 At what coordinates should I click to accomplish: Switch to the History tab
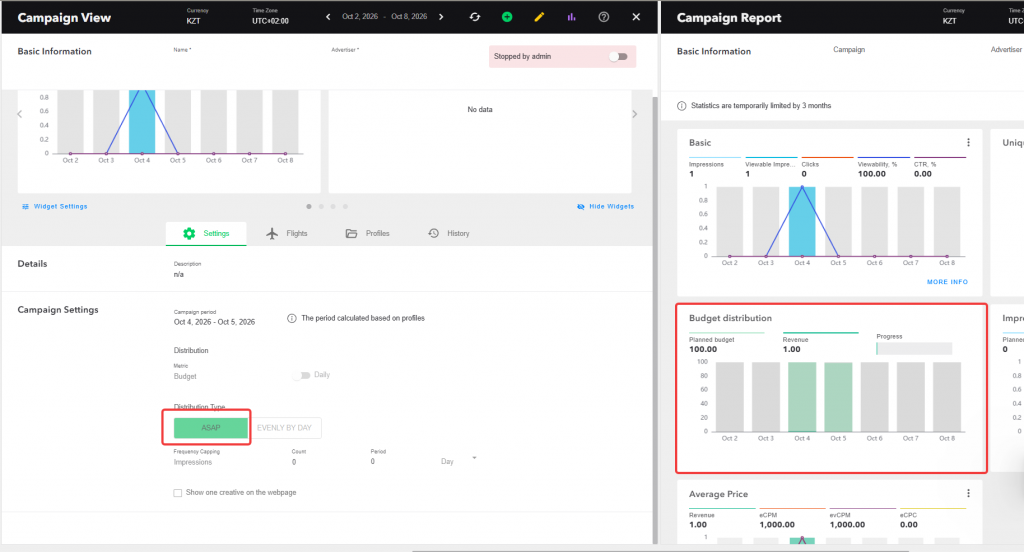pos(449,233)
